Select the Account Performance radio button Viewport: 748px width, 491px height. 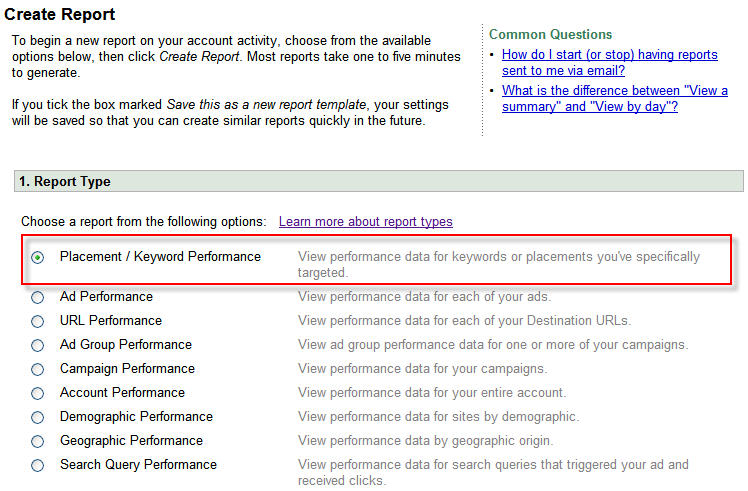click(x=38, y=393)
